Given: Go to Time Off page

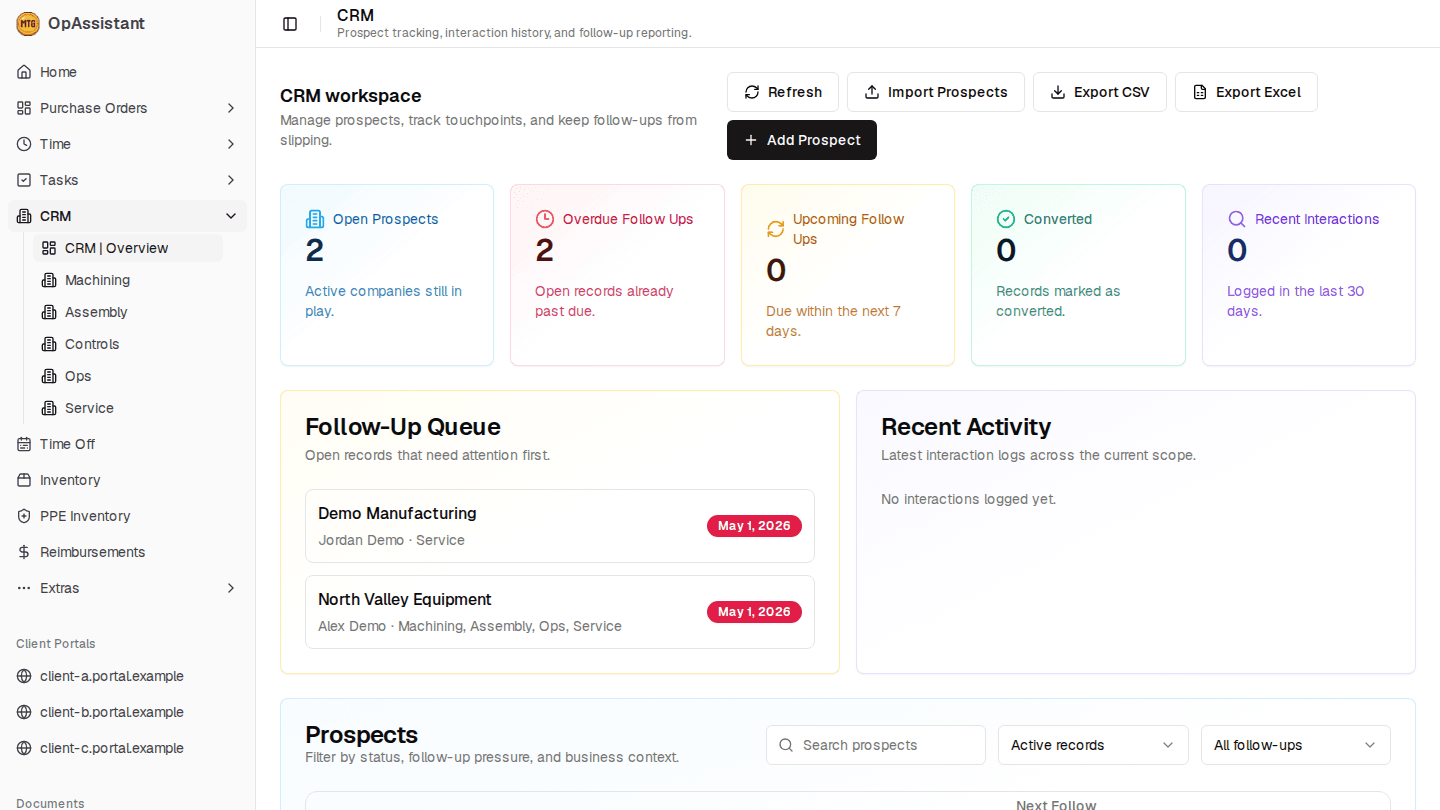Looking at the screenshot, I should coord(127,444).
